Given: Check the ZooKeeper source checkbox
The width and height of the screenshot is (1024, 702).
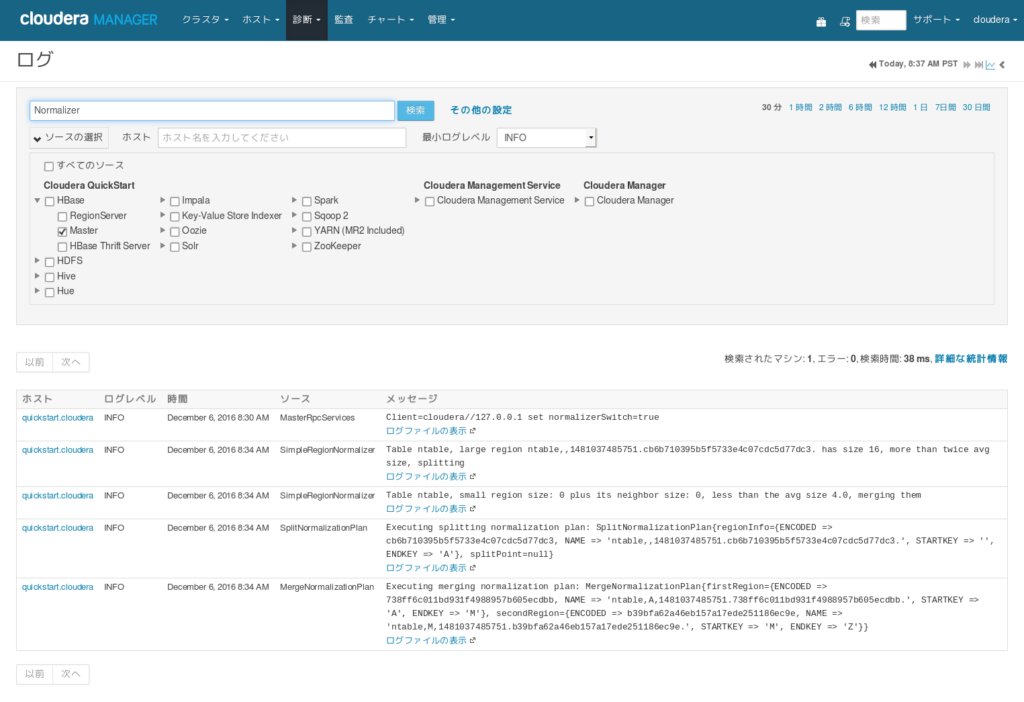Looking at the screenshot, I should pyautogui.click(x=306, y=247).
